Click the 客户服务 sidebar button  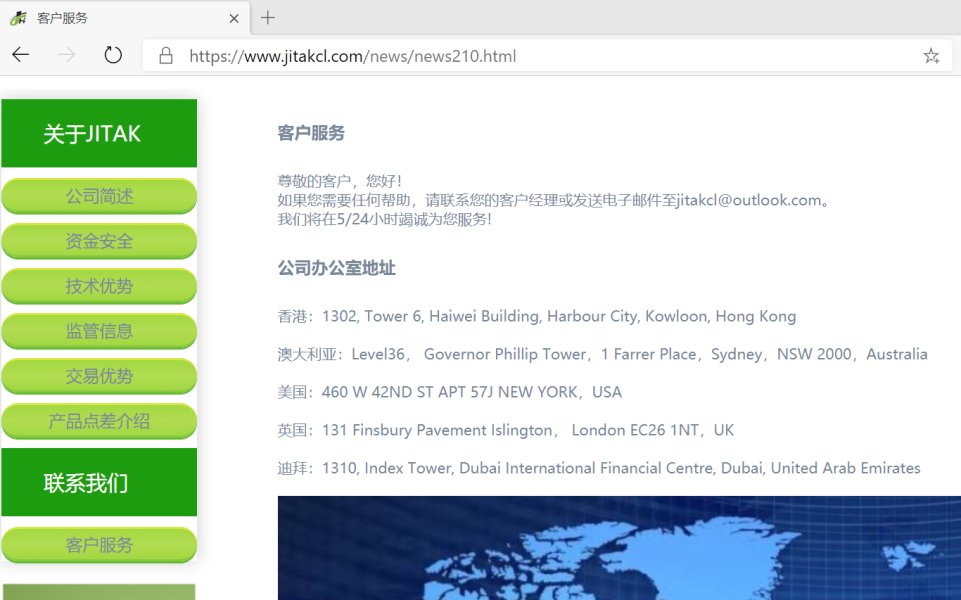[99, 545]
